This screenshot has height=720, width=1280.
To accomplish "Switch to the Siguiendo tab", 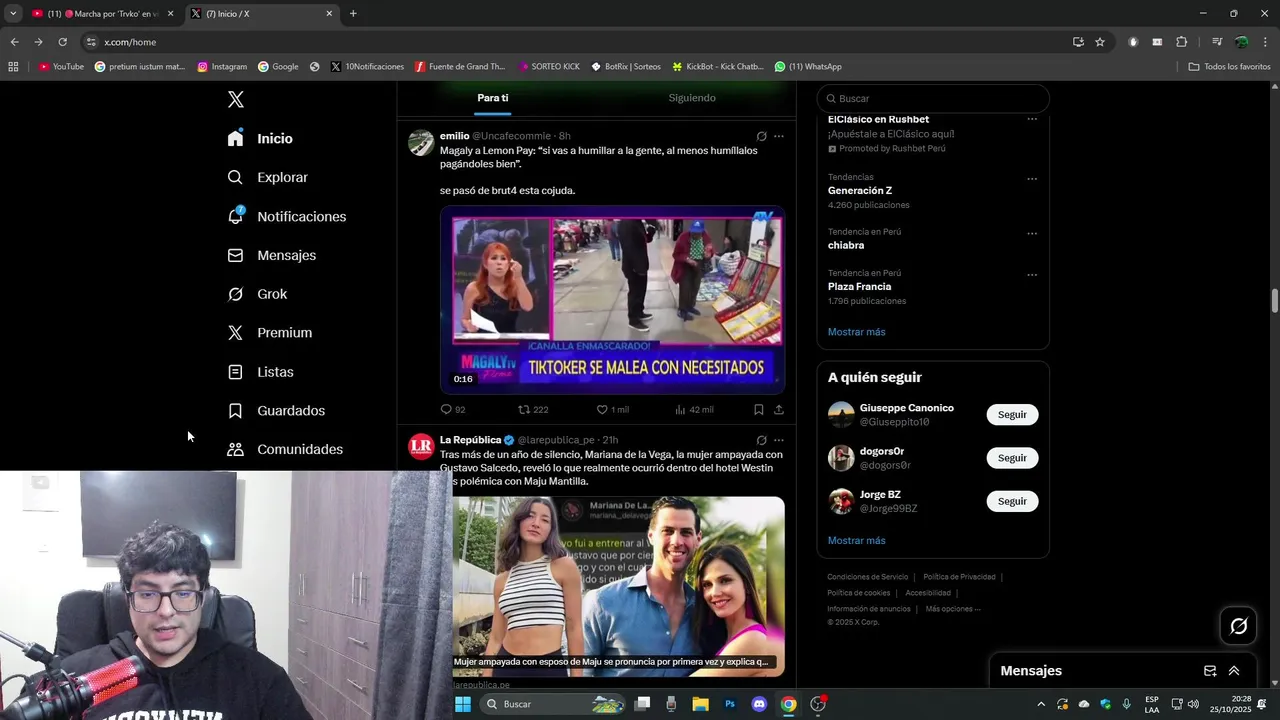I will (692, 98).
